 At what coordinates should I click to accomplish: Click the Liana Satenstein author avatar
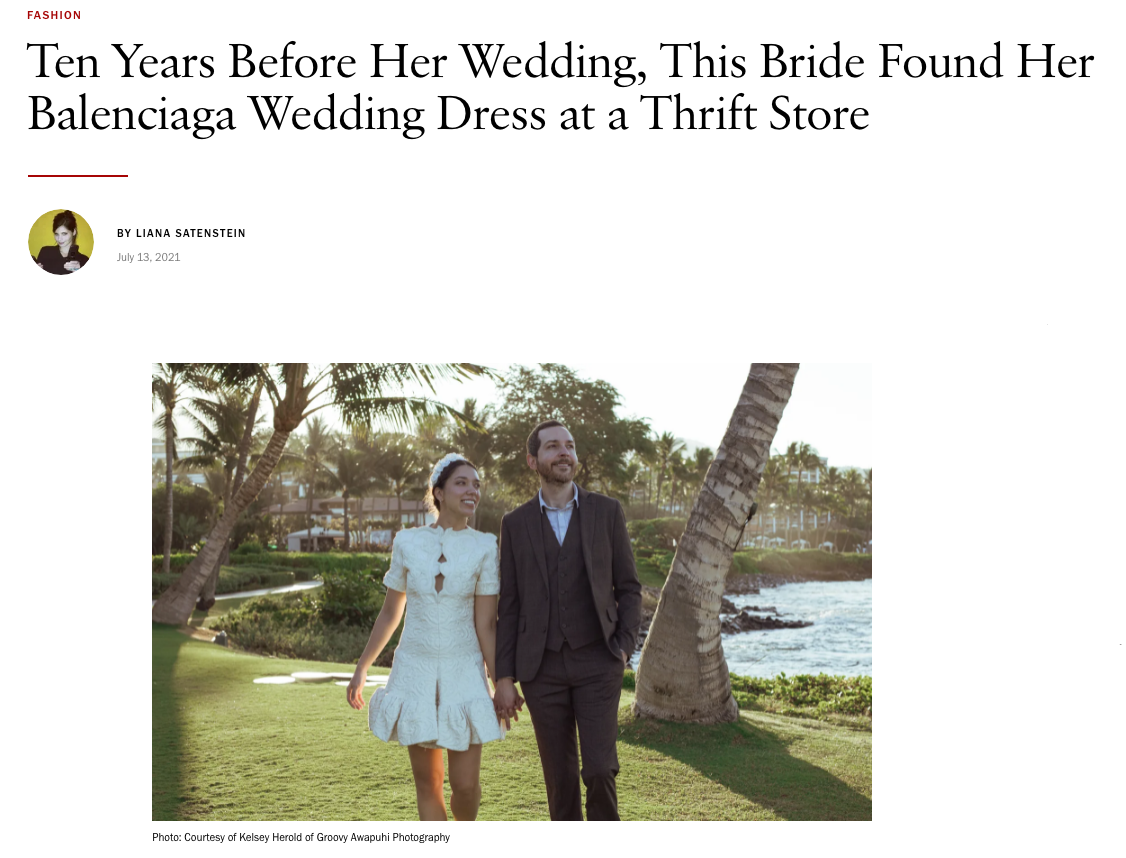coord(61,242)
